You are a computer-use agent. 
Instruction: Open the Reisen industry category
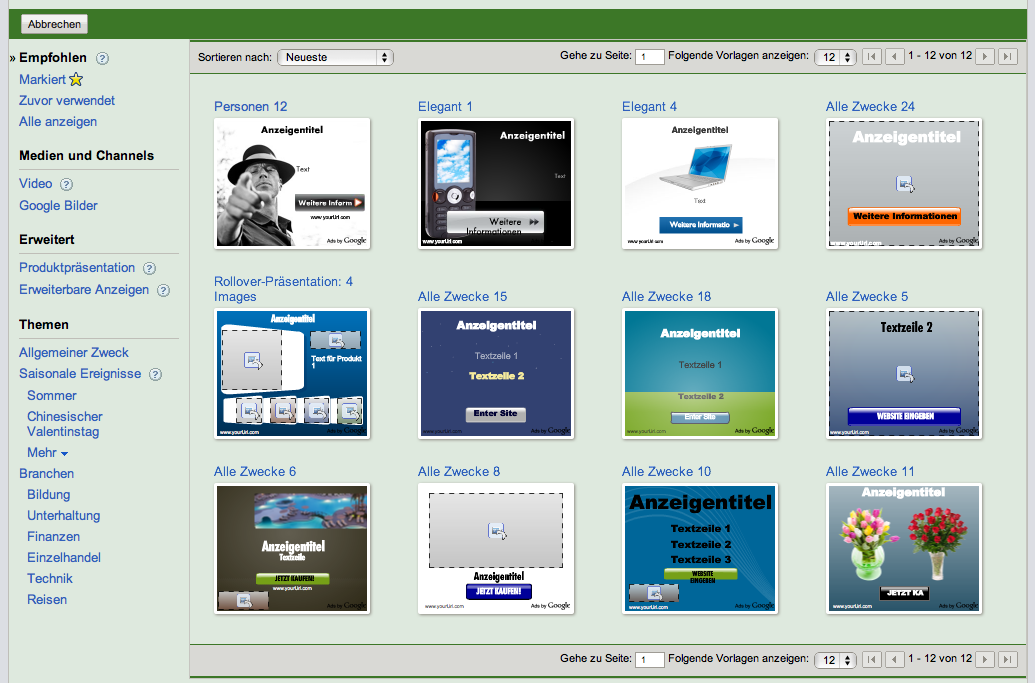(x=47, y=599)
